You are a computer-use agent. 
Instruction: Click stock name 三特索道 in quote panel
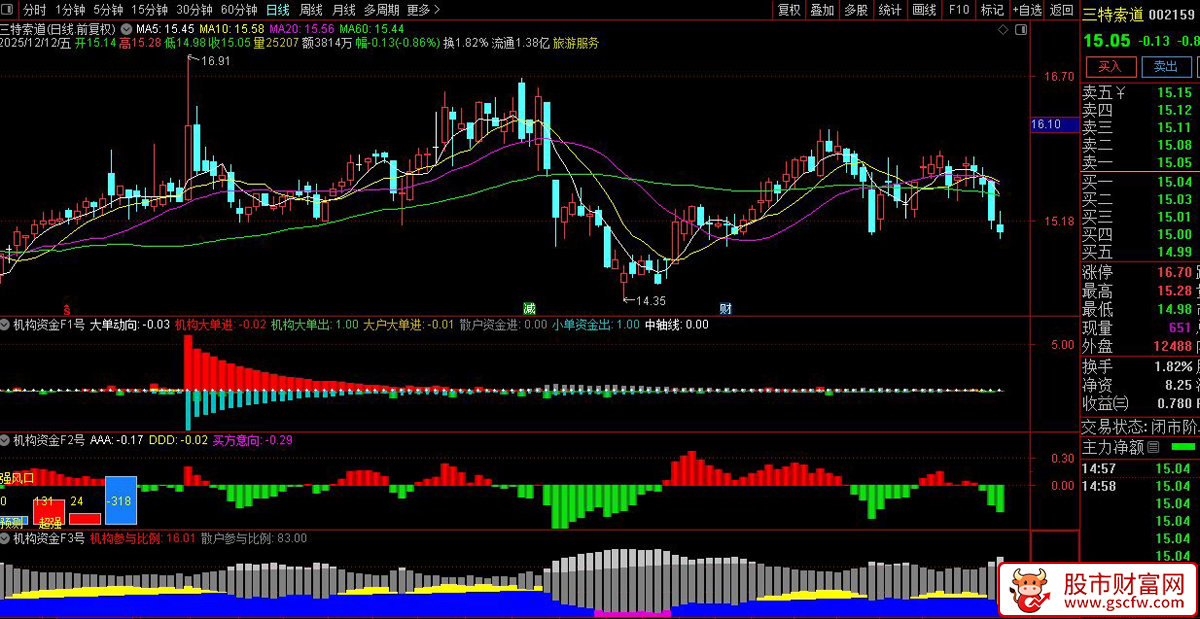click(x=1113, y=13)
